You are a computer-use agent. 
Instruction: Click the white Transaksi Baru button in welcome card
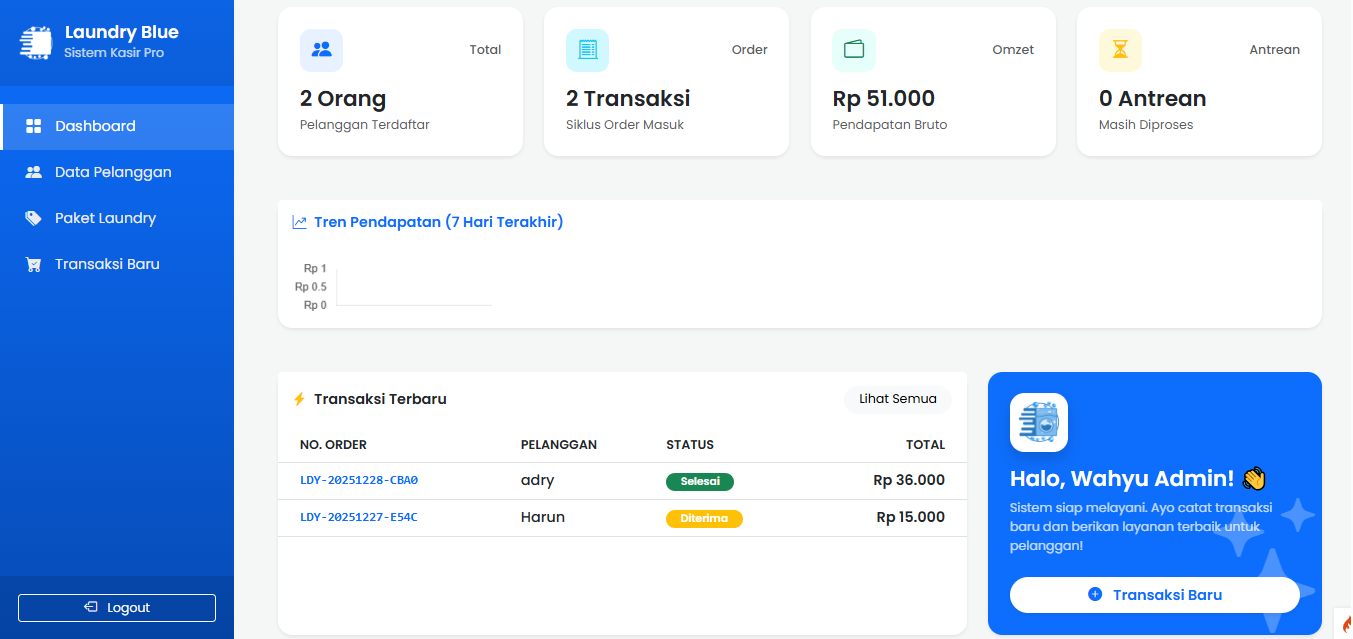pos(1155,595)
